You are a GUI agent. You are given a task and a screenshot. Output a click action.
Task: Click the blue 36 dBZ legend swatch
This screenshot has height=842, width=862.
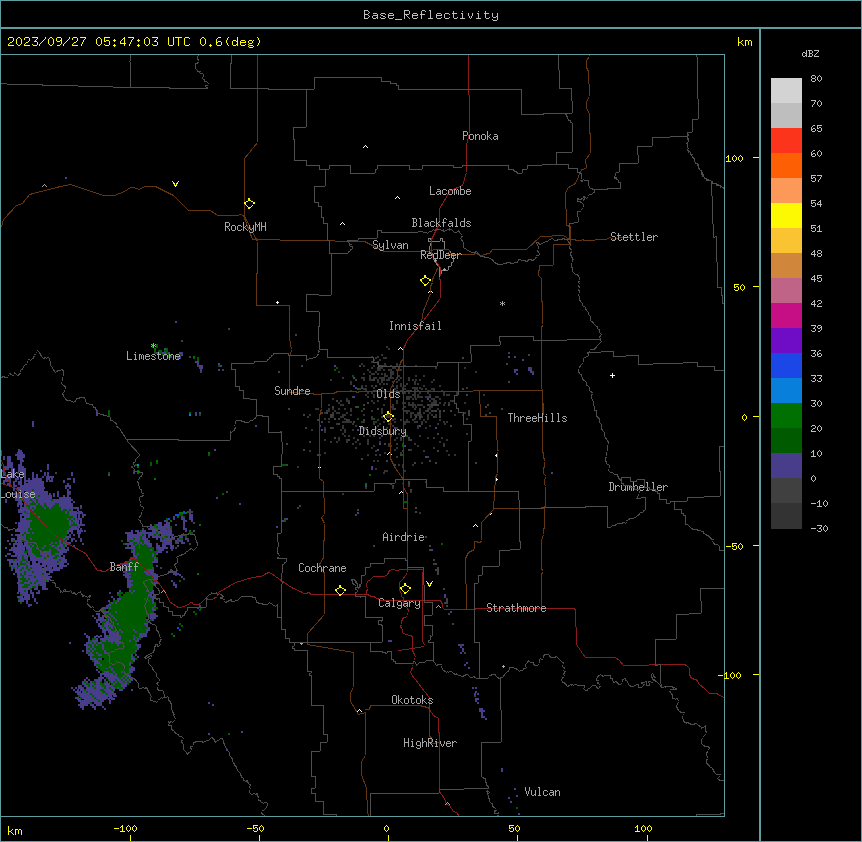tap(786, 365)
